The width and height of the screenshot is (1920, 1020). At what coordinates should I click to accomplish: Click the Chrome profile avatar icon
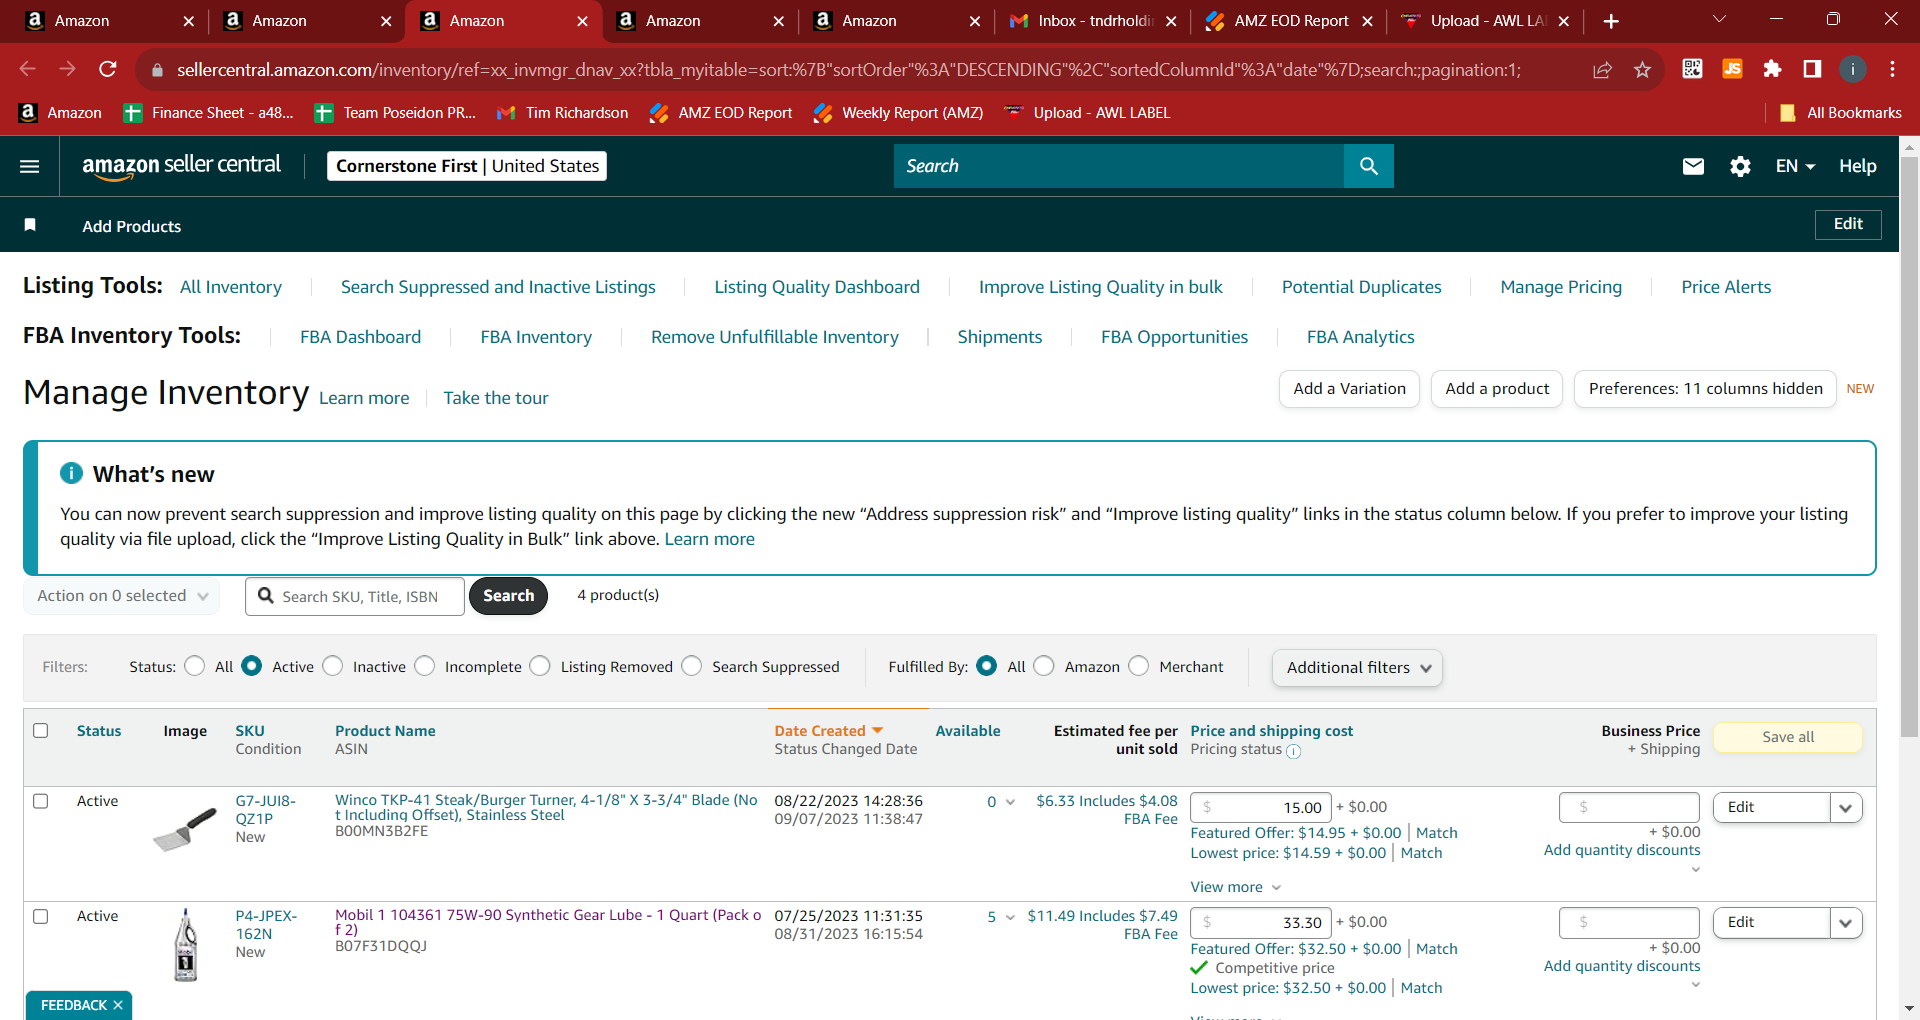coord(1852,69)
